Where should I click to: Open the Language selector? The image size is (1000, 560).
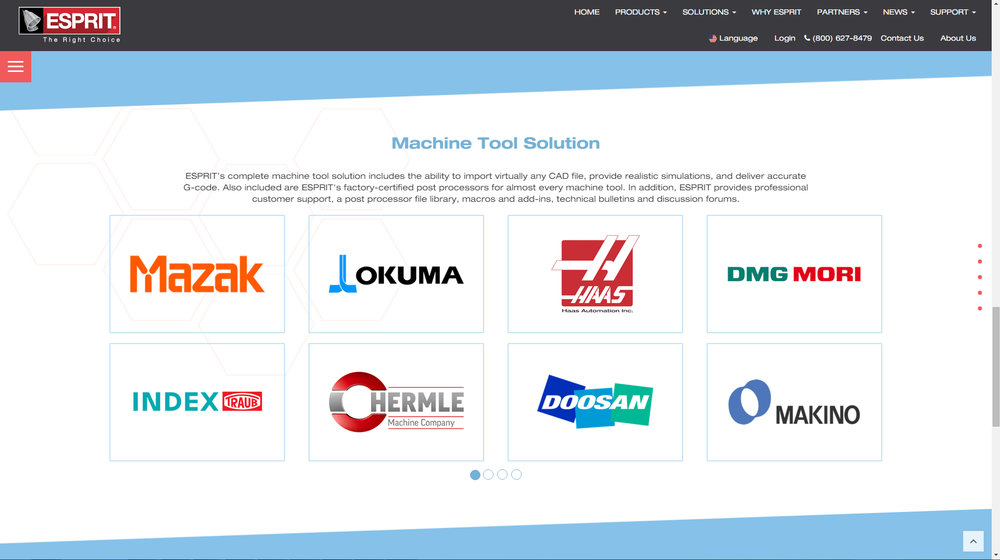(733, 38)
